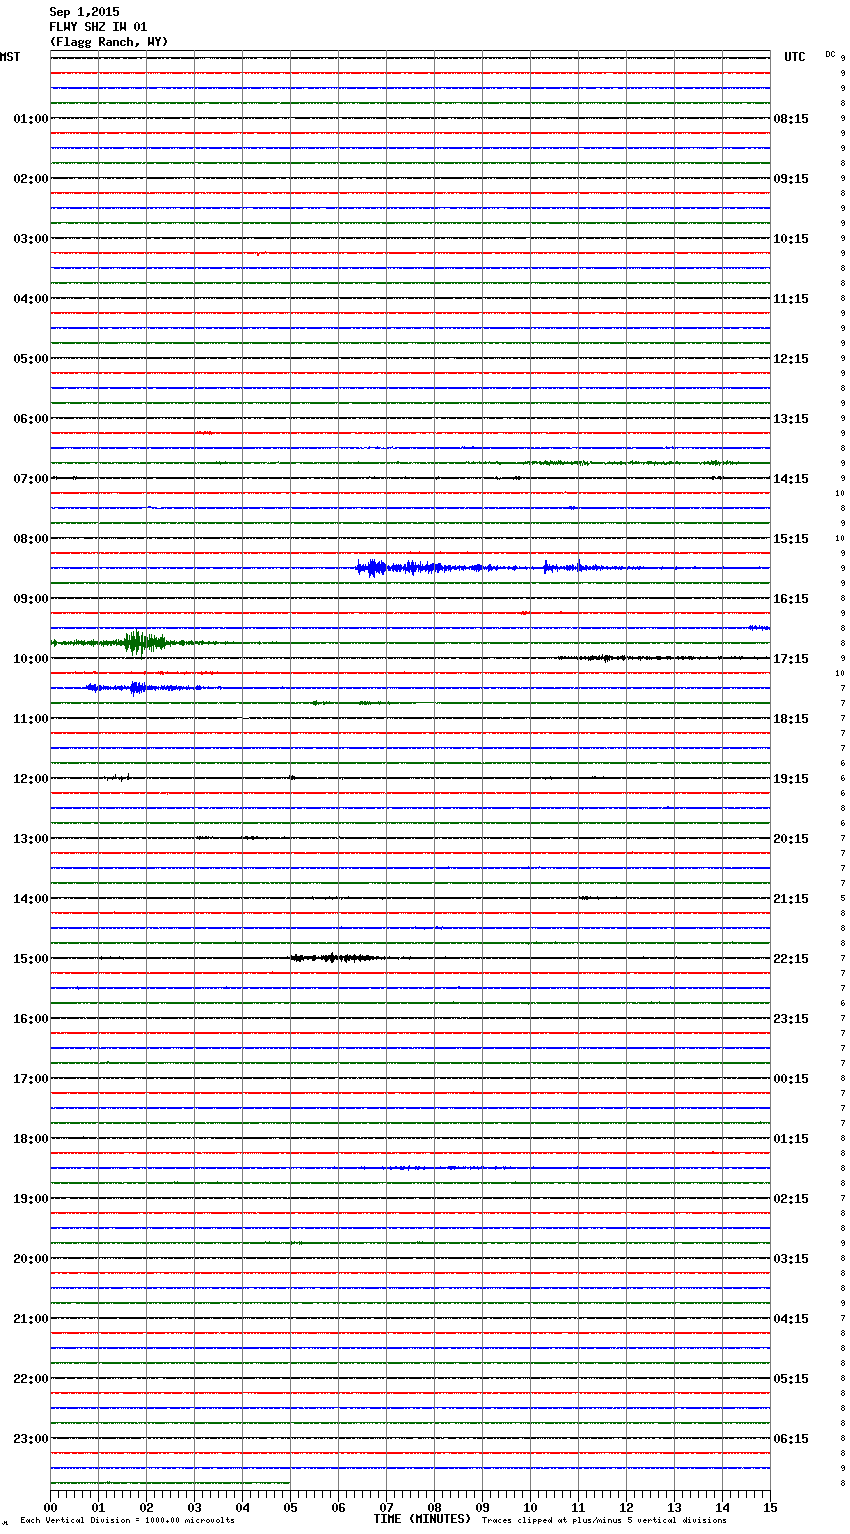Click the vertical division 1000.00 microvolts note
Image resolution: width=850 pixels, height=1534 pixels.
(128, 1521)
